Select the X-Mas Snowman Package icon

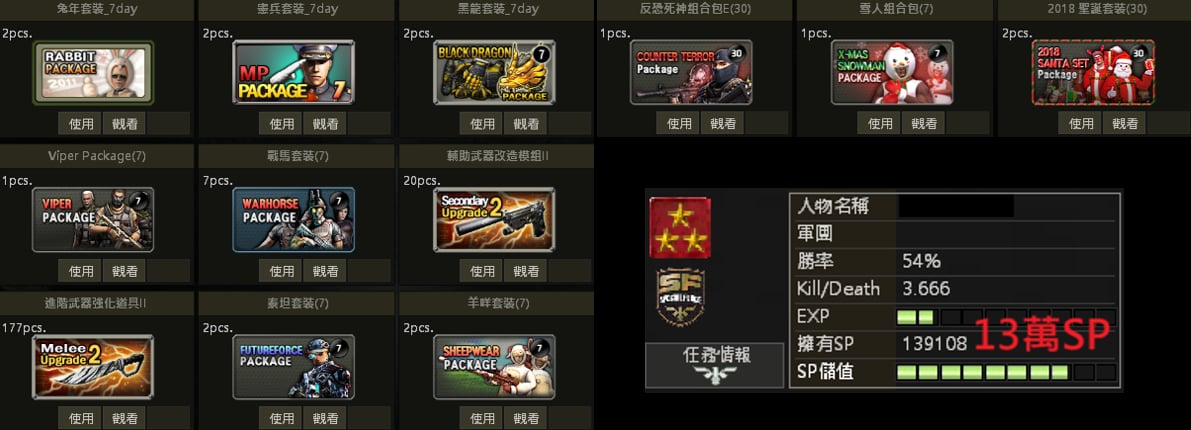tap(892, 73)
